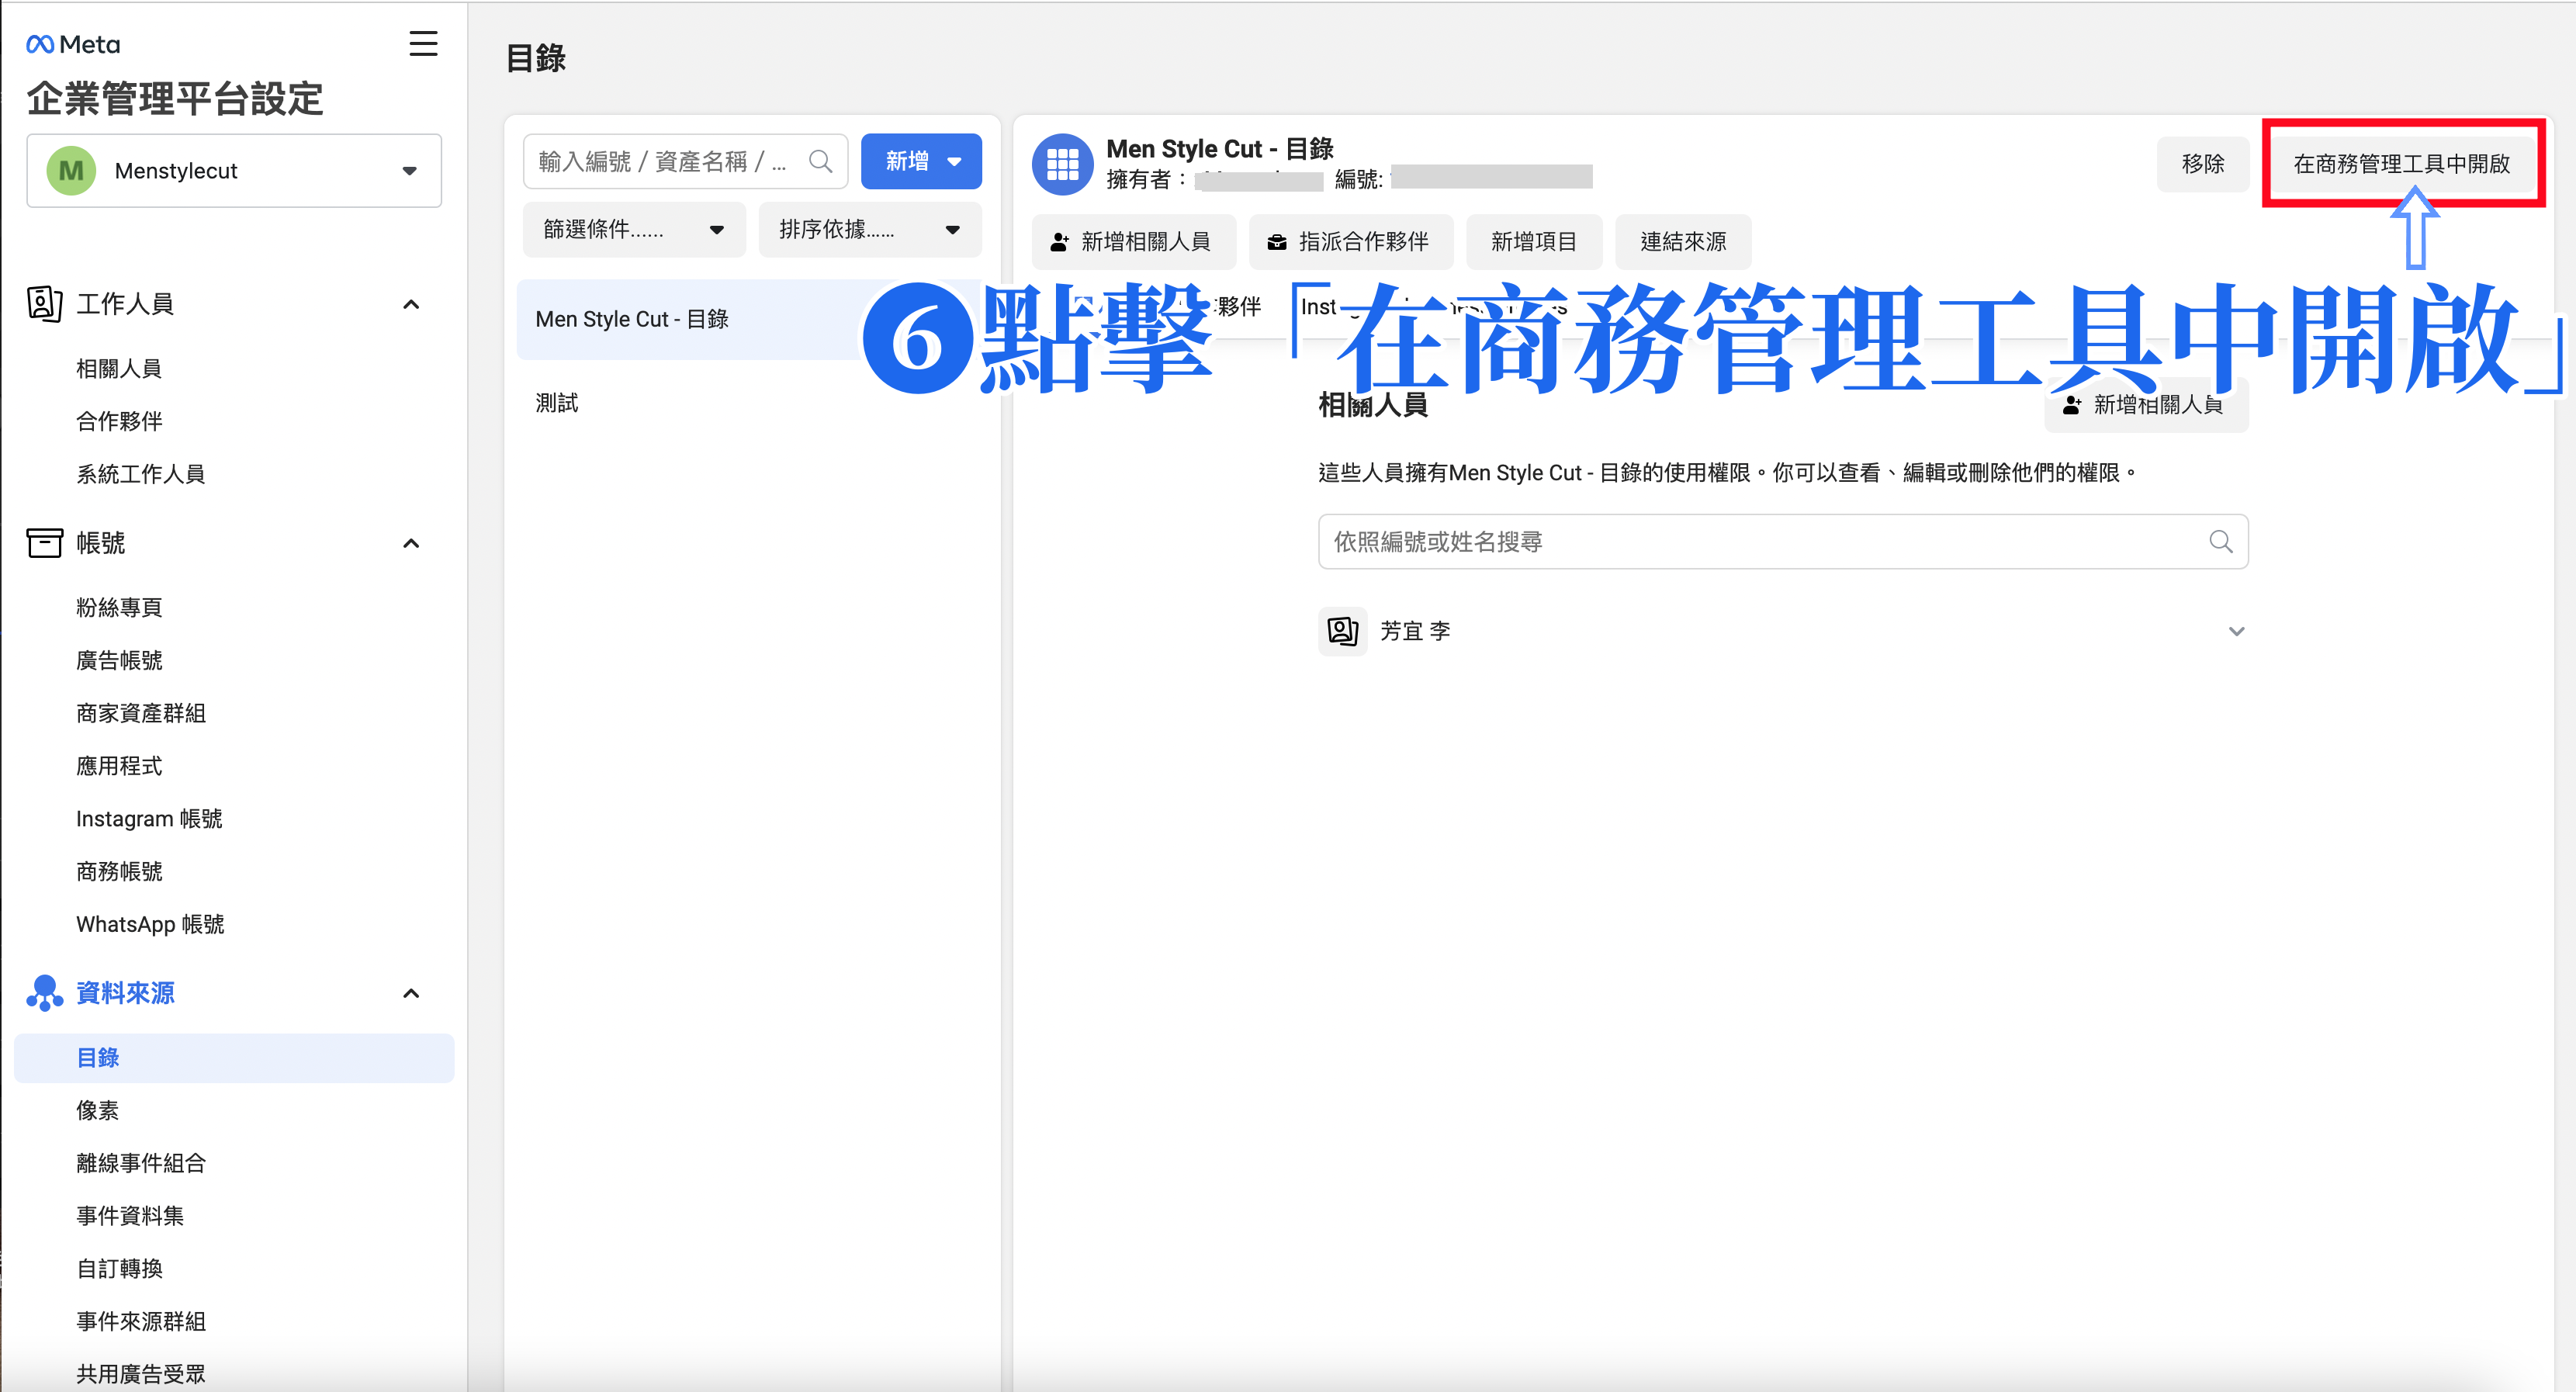Viewport: 2576px width, 1392px height.
Task: Collapse the 帳號 section chevron
Action: pyautogui.click(x=411, y=543)
